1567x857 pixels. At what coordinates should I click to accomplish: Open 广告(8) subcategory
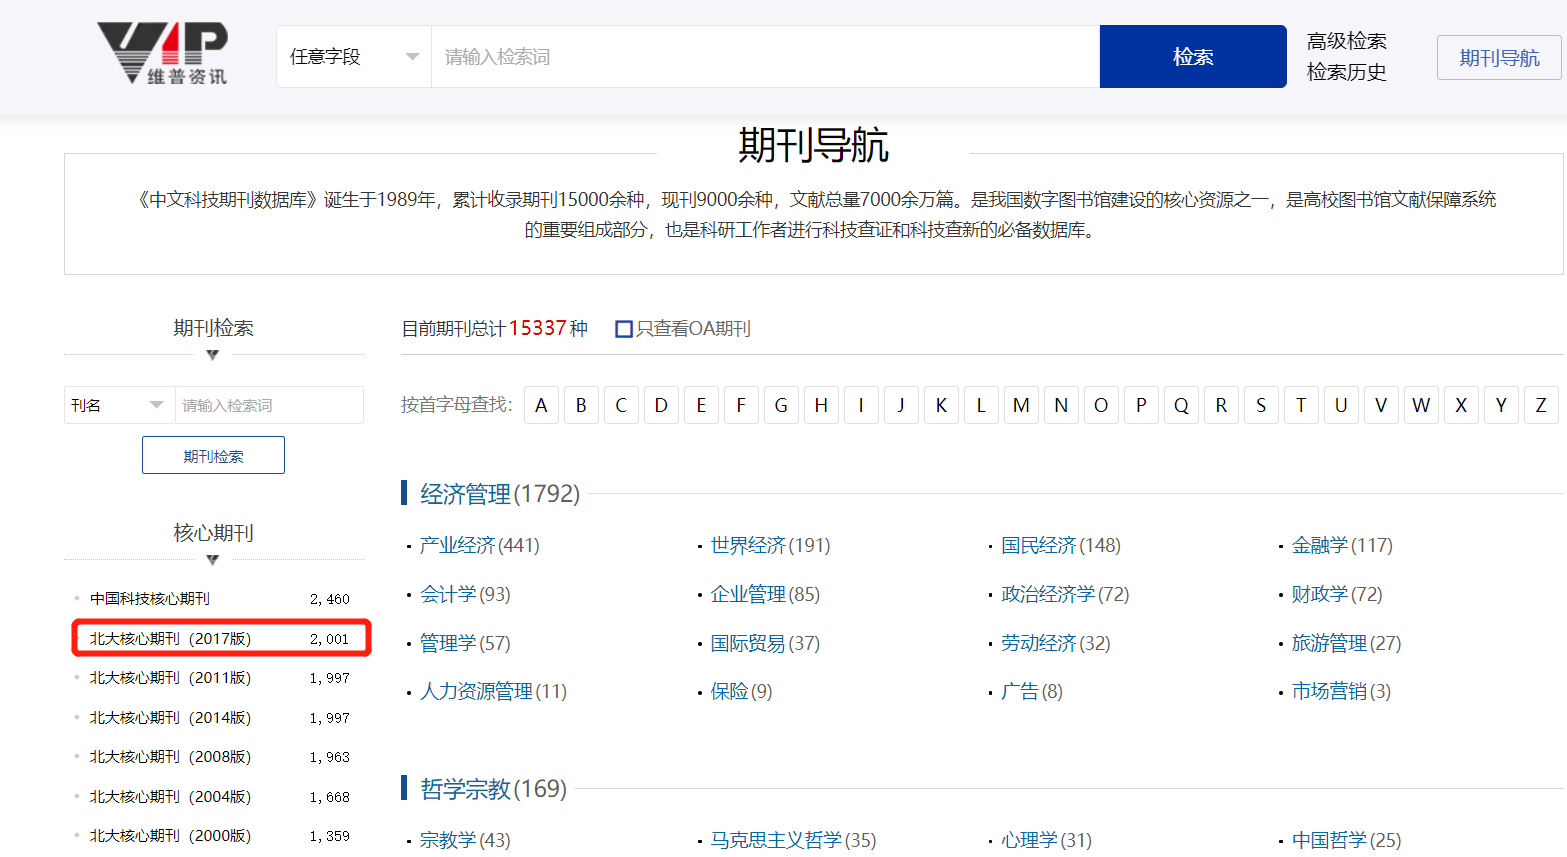pos(1032,691)
